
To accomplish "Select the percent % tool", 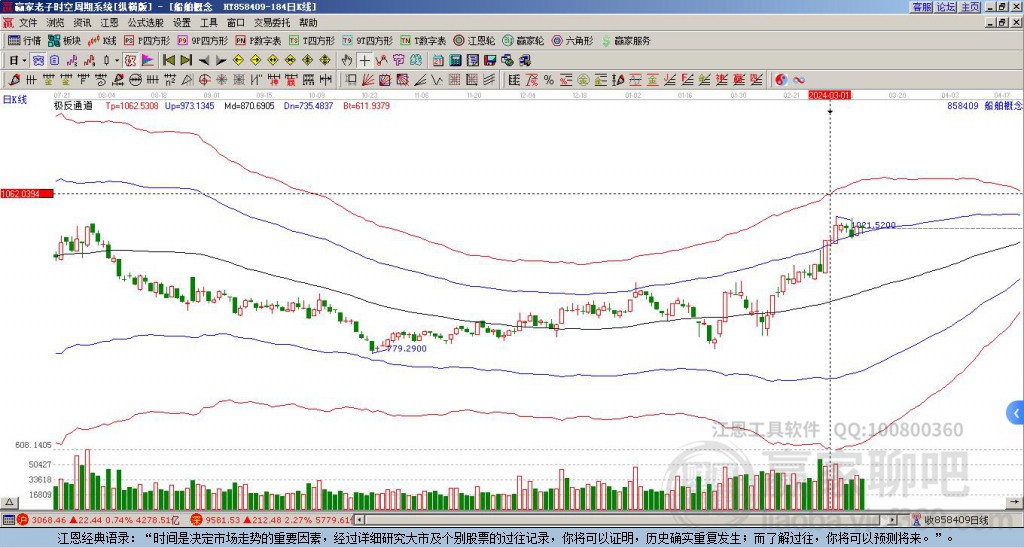I will [549, 80].
